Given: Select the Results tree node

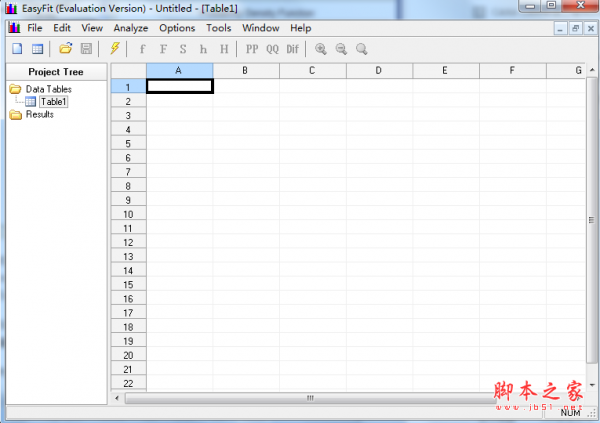Looking at the screenshot, I should (x=40, y=114).
